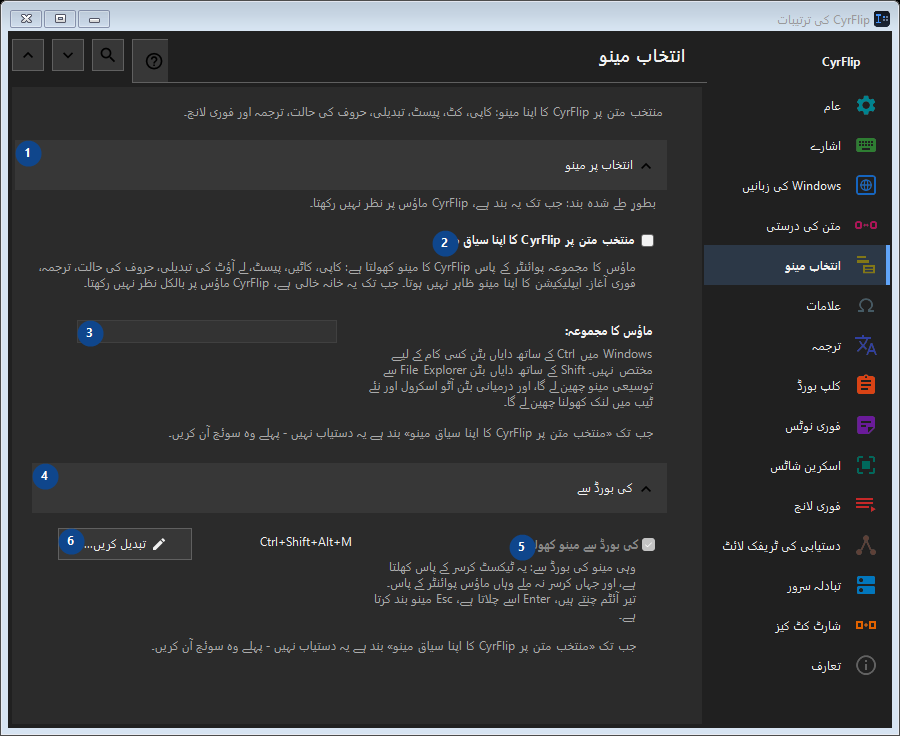Open دستیابی کی ٹریفک لائٹ page
Screen dimensions: 900x736
796,545
